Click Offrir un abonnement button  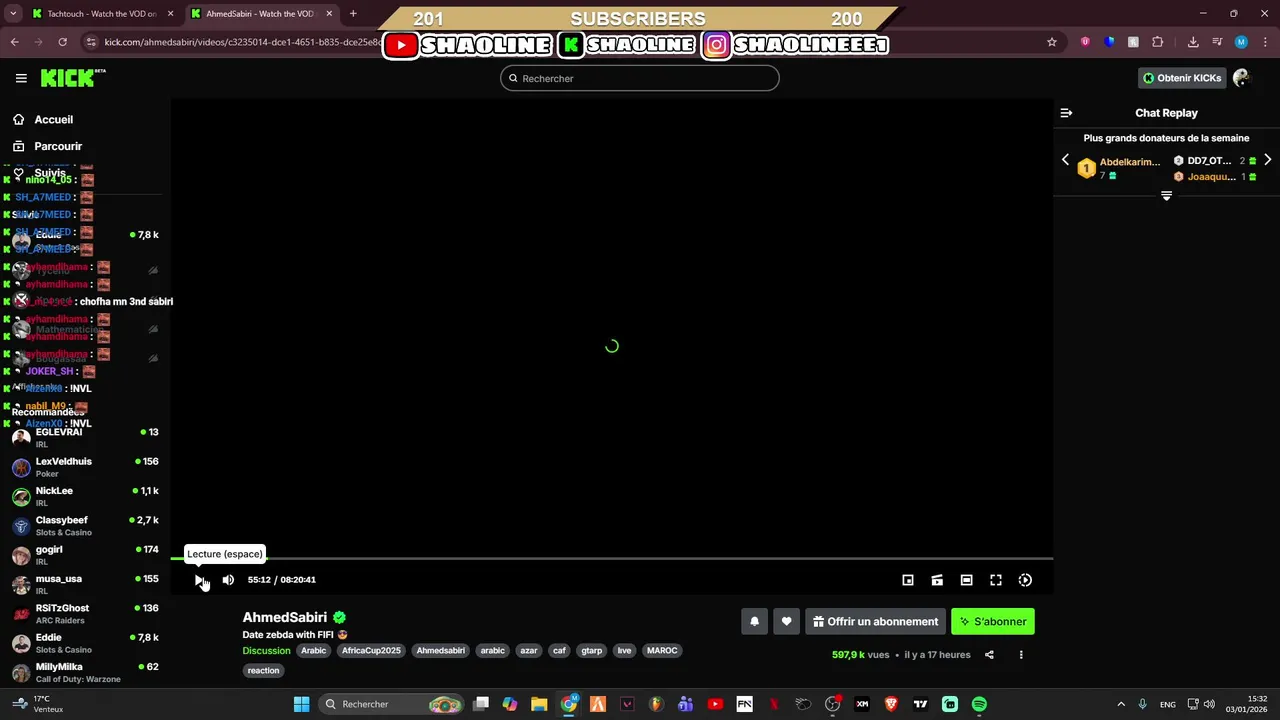coord(875,621)
